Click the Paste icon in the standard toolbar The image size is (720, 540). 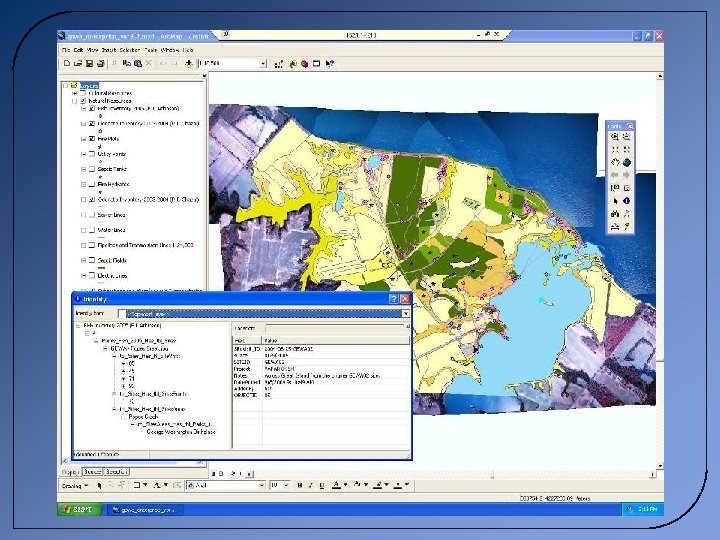pyautogui.click(x=138, y=64)
